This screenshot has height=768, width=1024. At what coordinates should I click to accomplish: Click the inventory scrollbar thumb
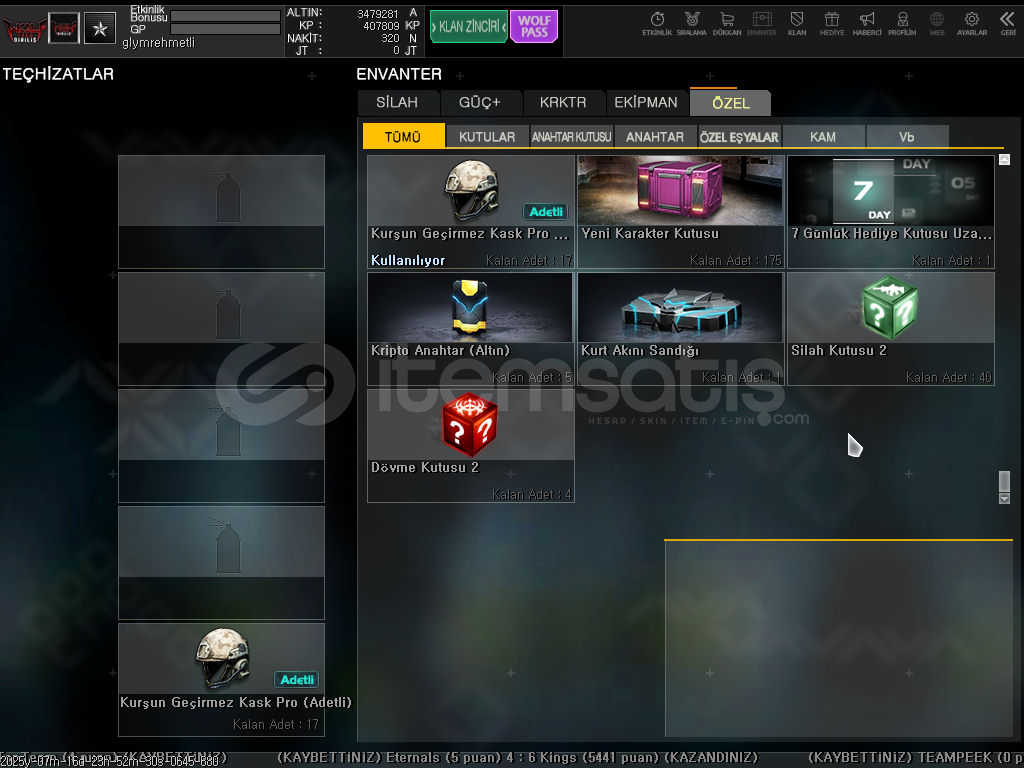[1004, 481]
